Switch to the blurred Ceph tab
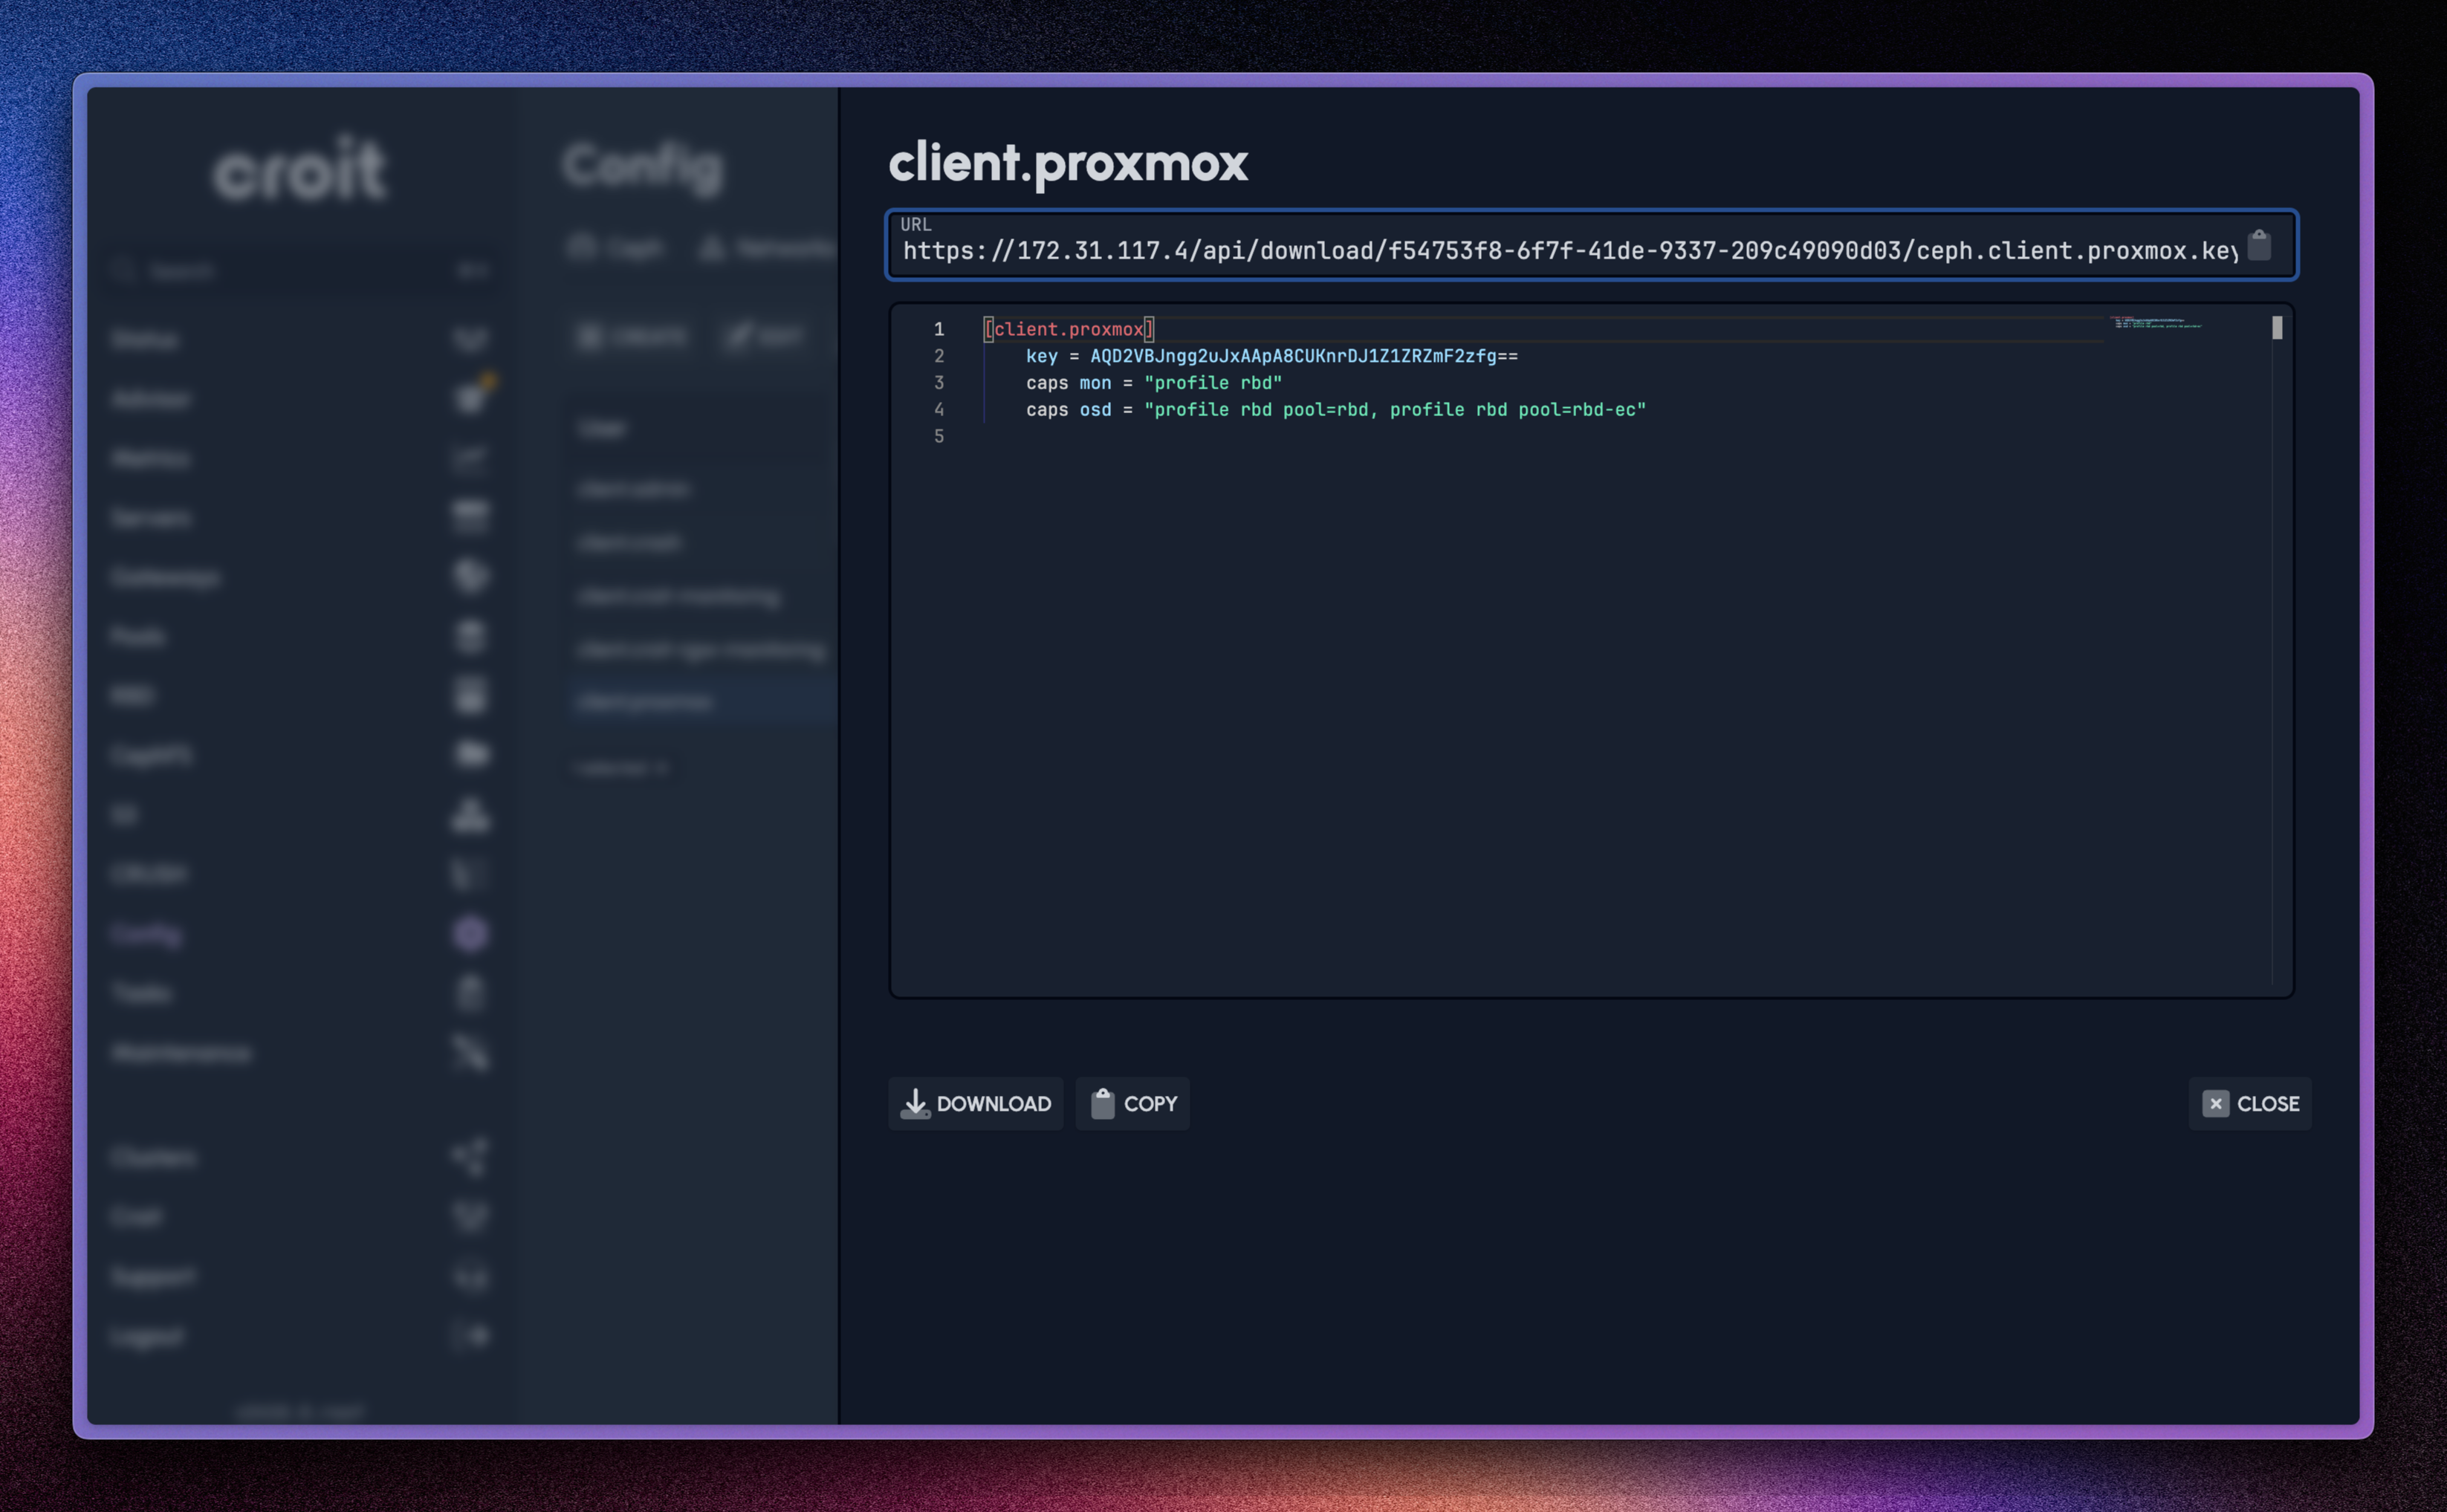The height and width of the screenshot is (1512, 2447). (x=616, y=247)
